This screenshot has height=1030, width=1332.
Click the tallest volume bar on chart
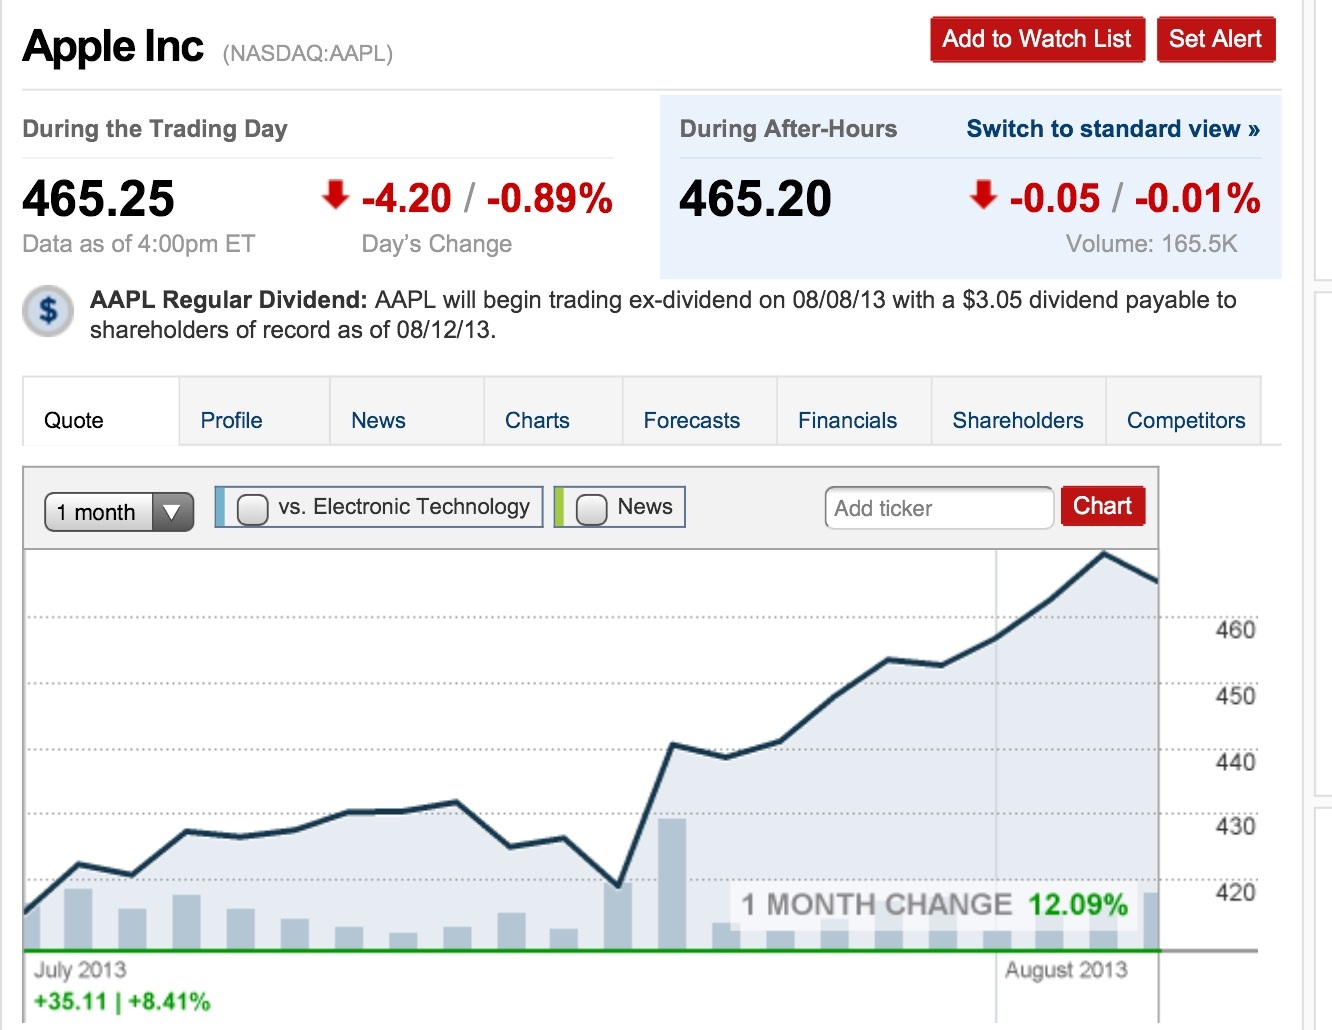672,884
